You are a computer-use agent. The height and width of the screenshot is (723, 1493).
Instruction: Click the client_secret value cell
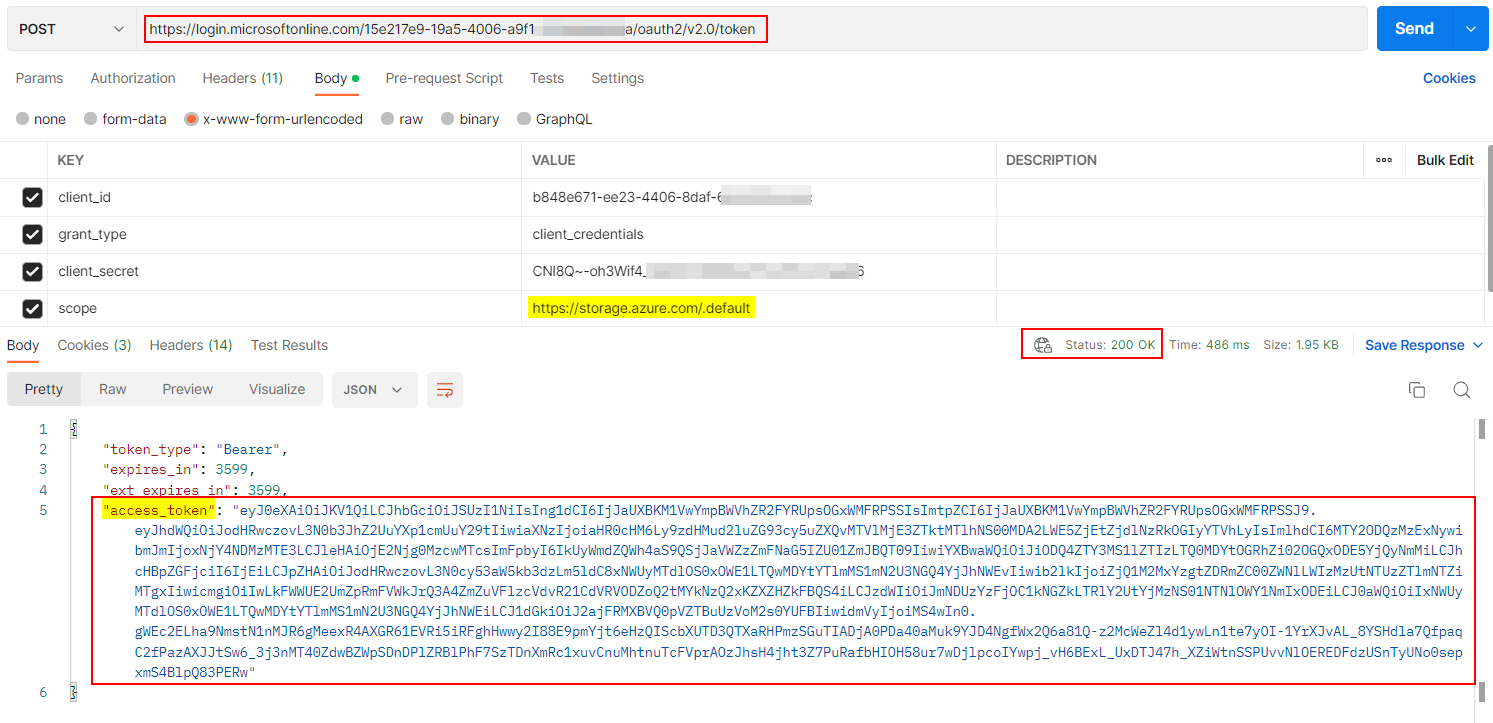point(759,271)
